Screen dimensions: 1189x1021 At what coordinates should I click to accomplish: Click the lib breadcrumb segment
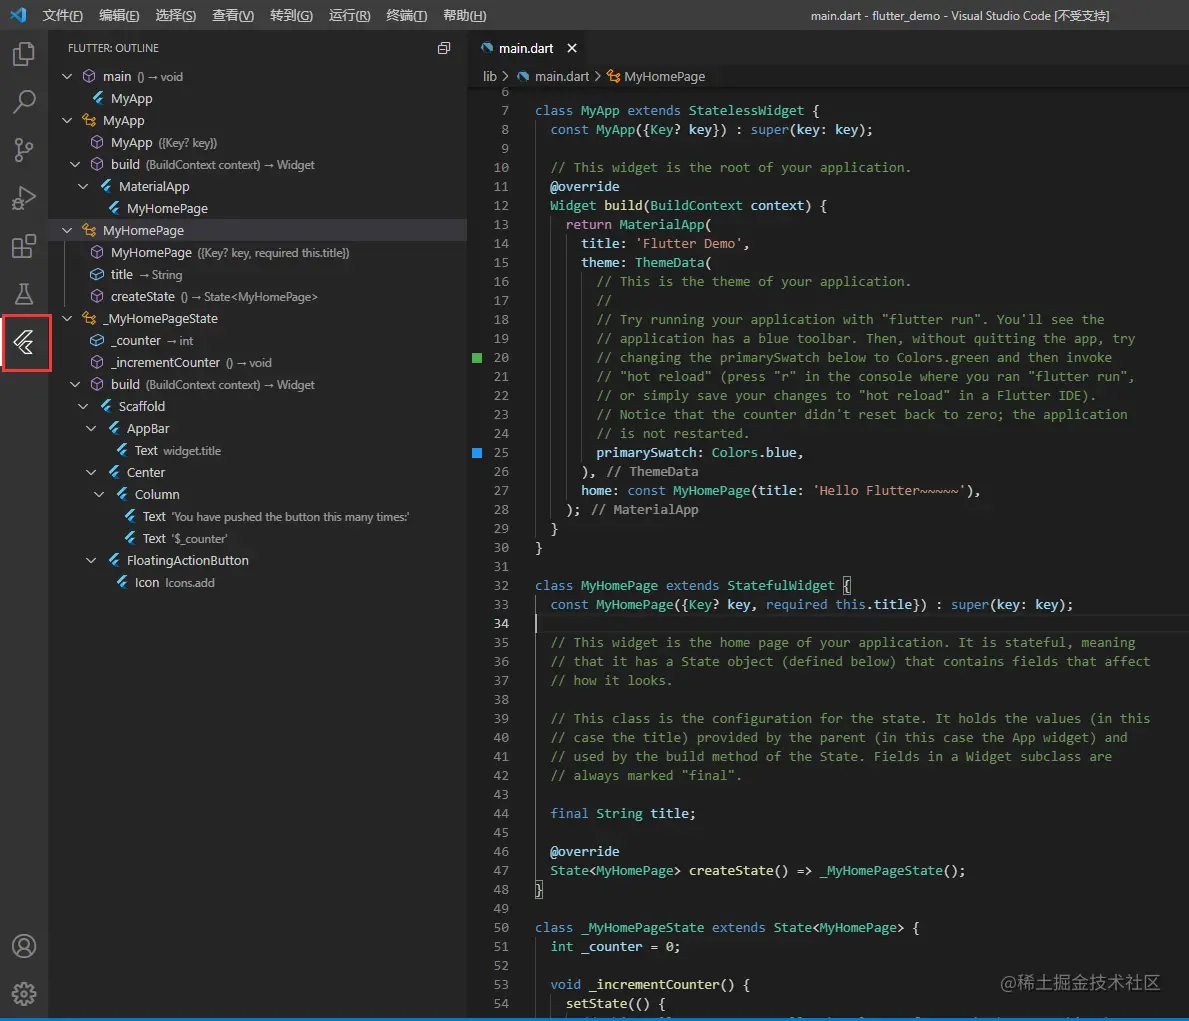490,76
